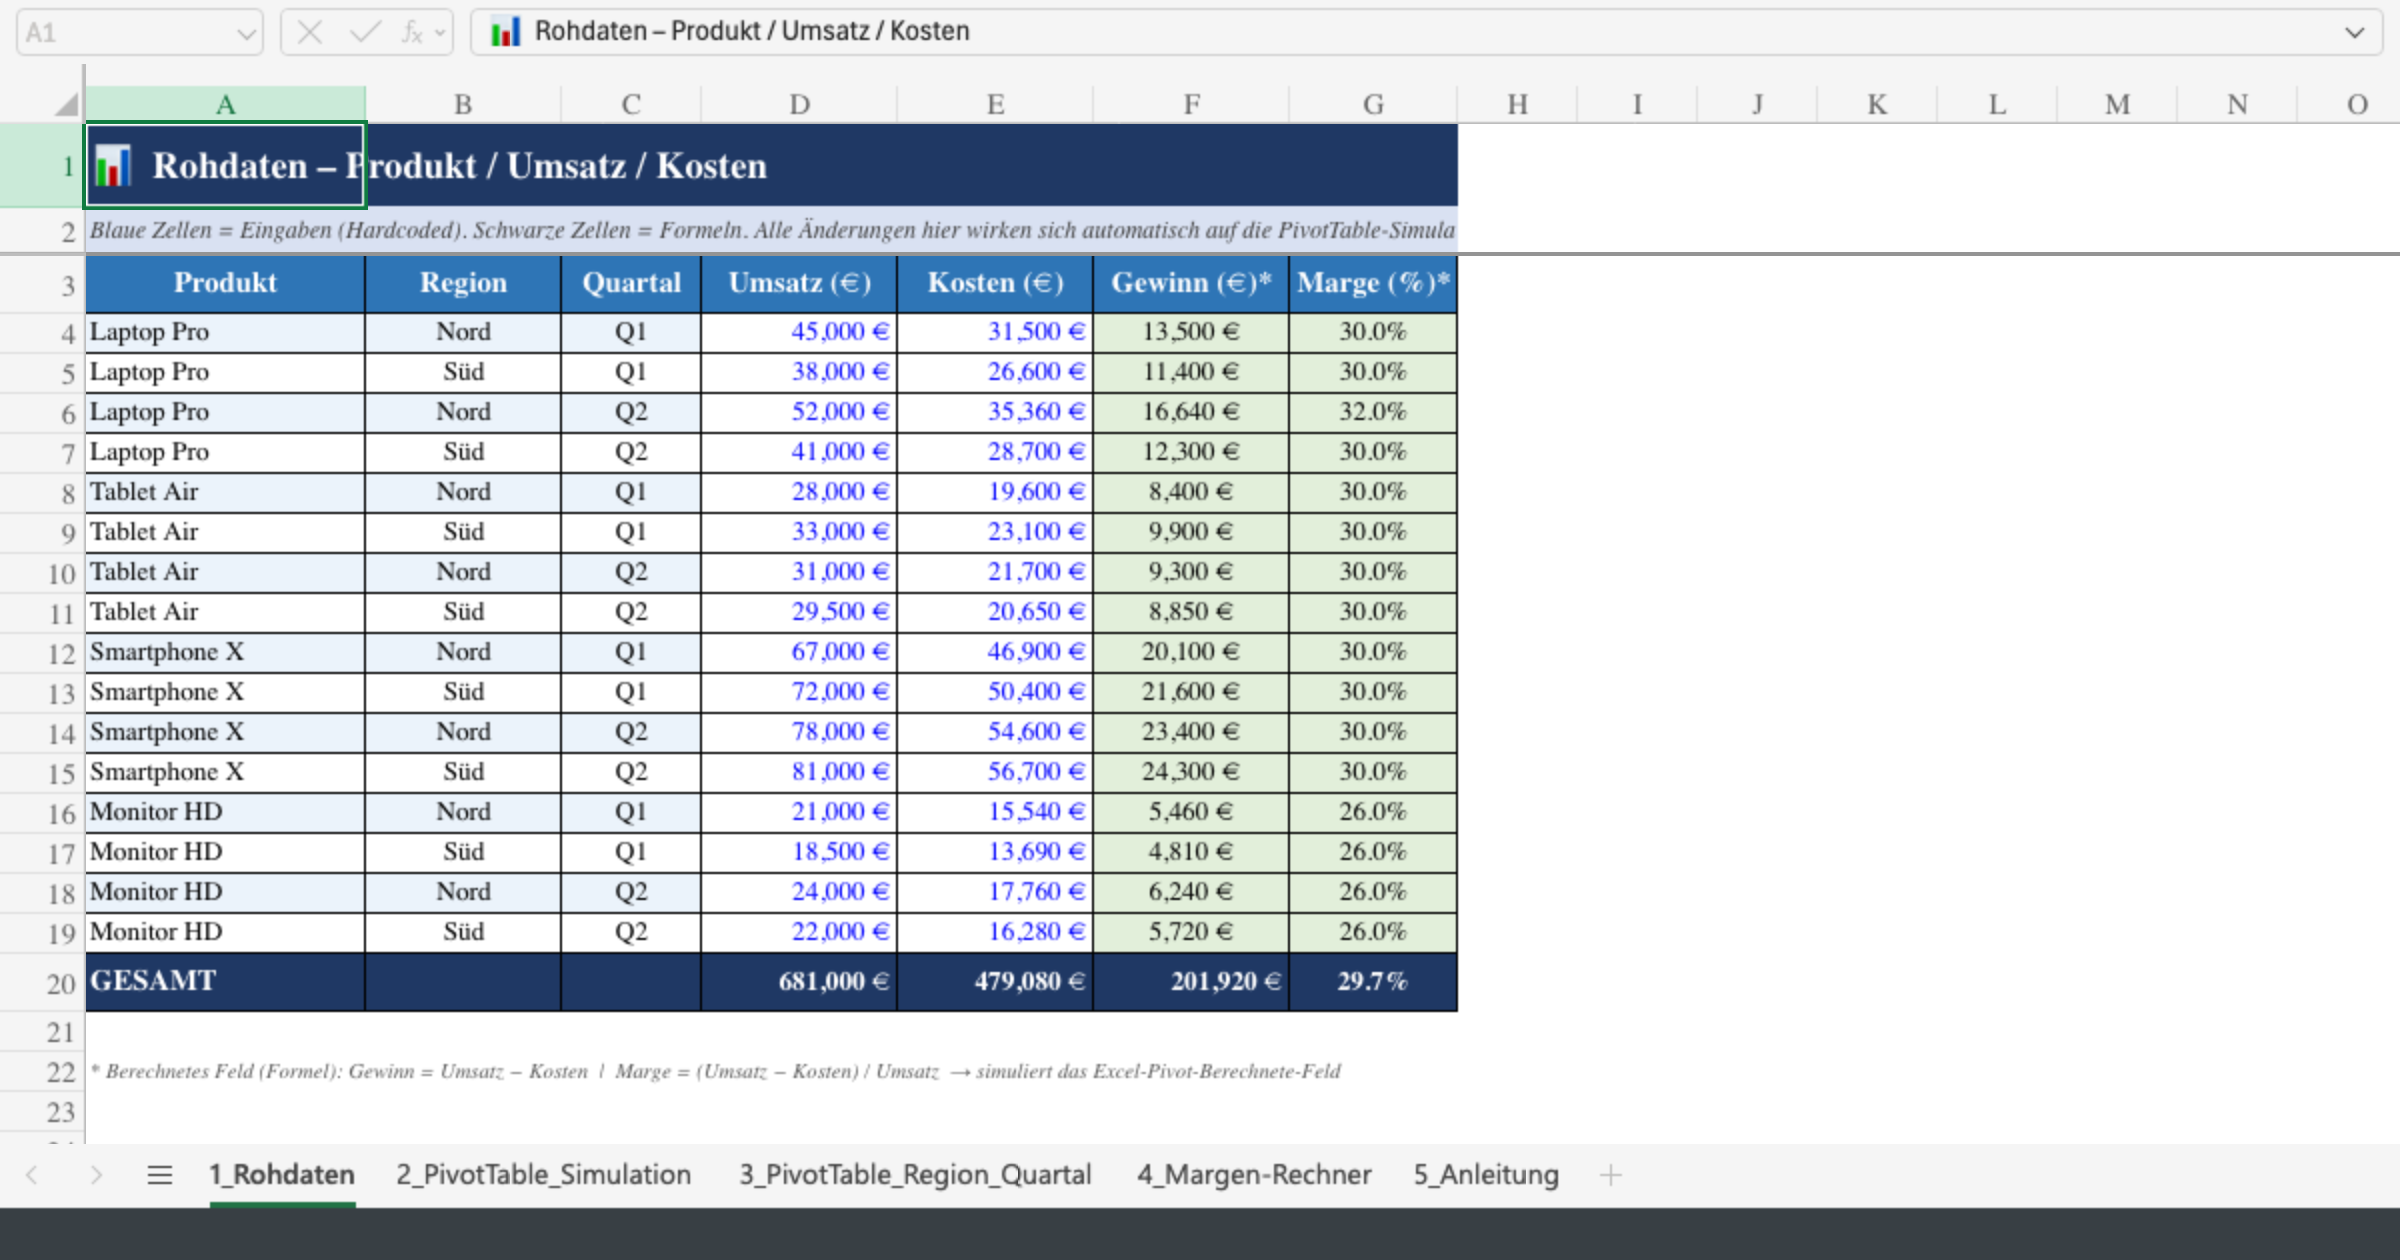Viewport: 2400px width, 1260px height.
Task: Expand the formula bar with the right chevron
Action: point(2355,31)
